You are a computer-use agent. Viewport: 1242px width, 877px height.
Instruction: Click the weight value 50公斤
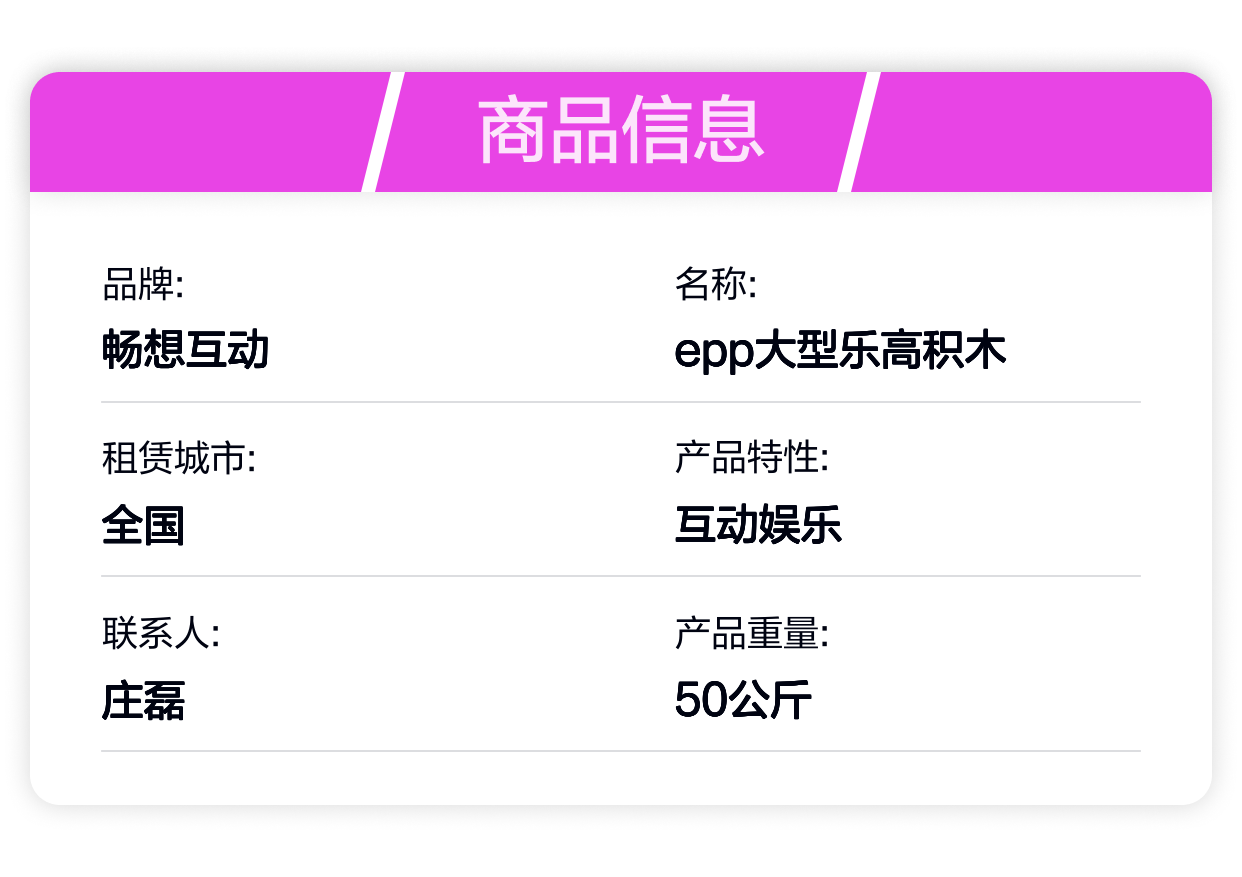click(743, 700)
